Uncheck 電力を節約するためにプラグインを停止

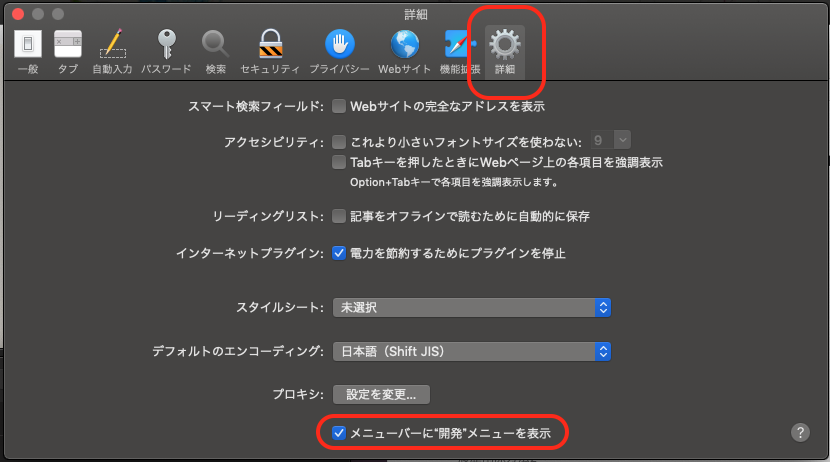coord(339,253)
